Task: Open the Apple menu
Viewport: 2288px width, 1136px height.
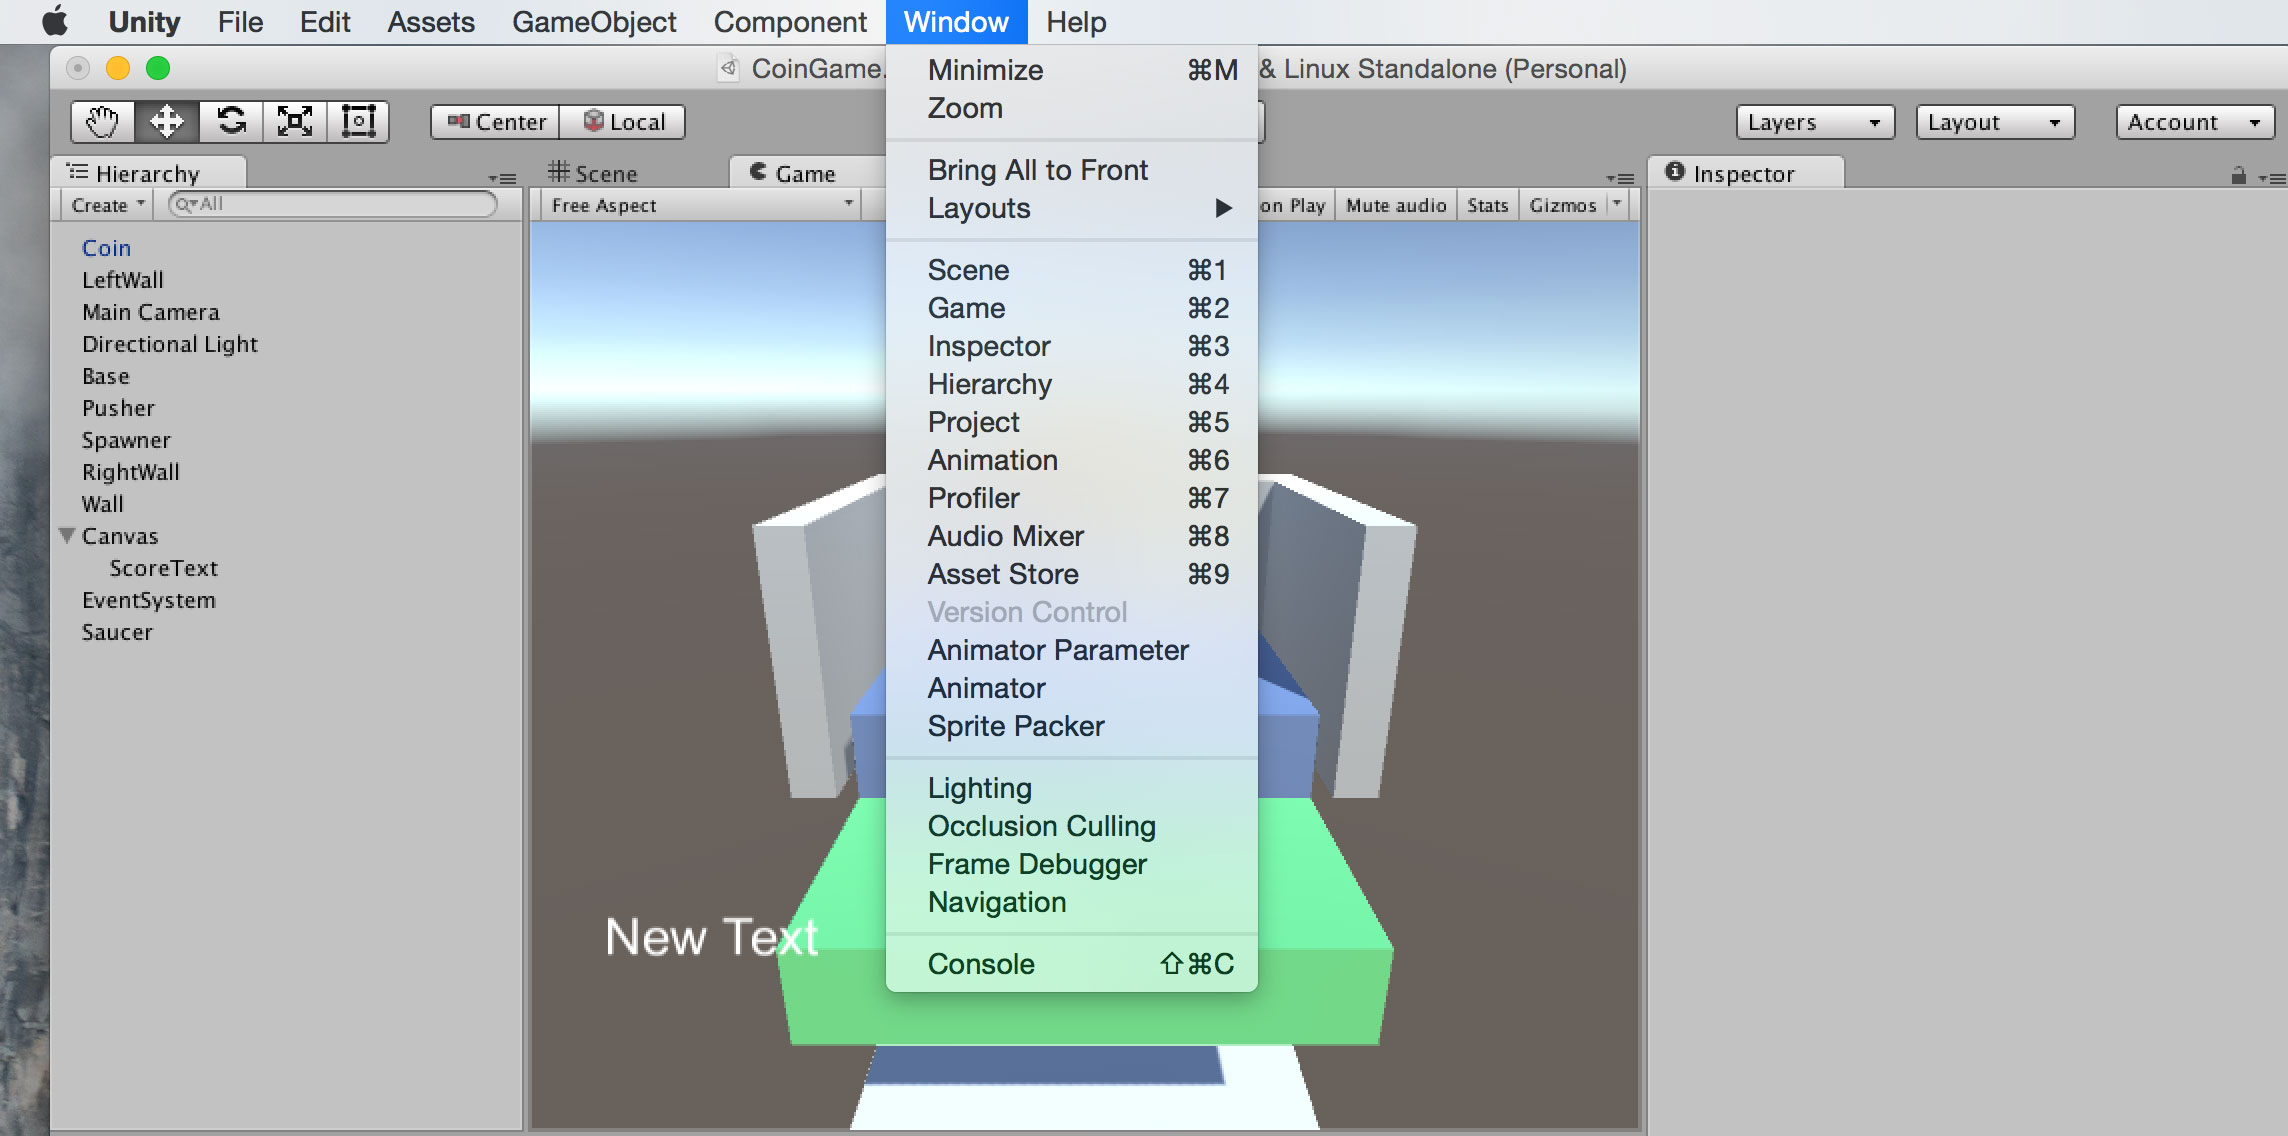Action: click(56, 21)
